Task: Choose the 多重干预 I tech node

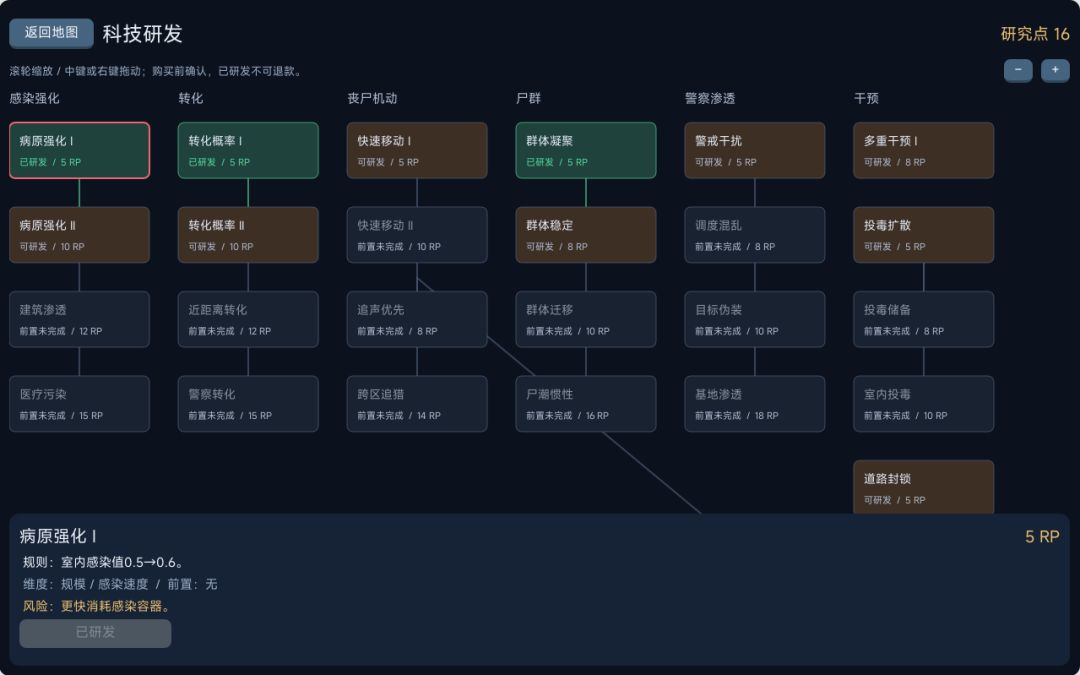Action: [x=923, y=150]
